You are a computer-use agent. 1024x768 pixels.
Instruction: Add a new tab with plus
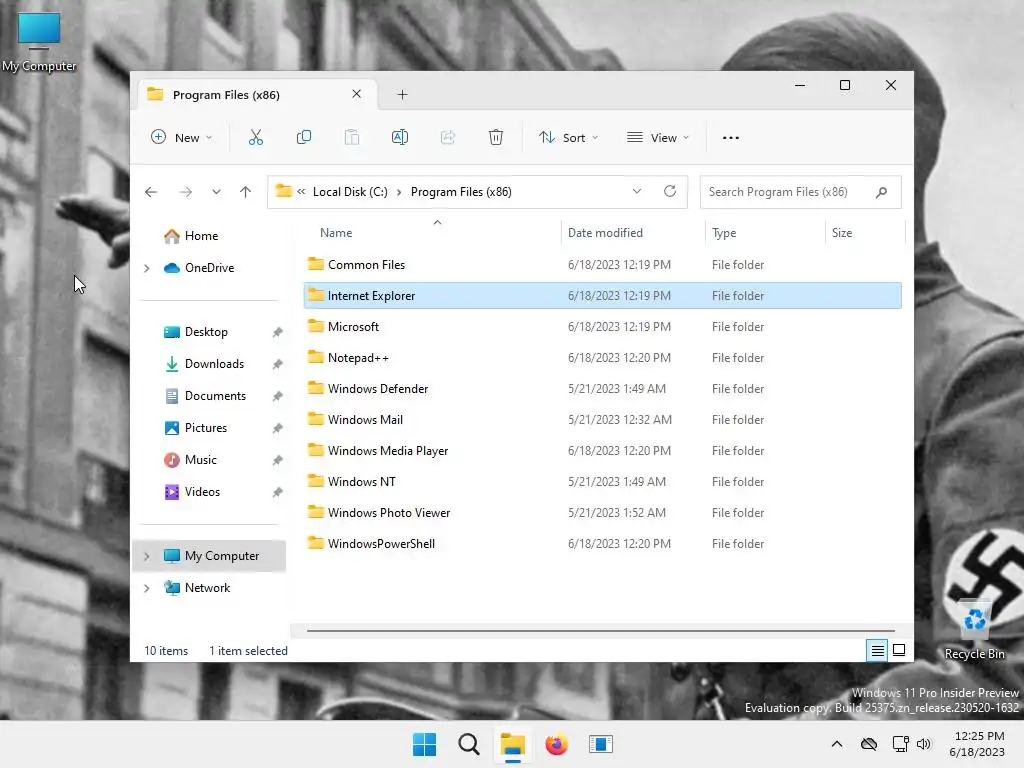coord(402,95)
